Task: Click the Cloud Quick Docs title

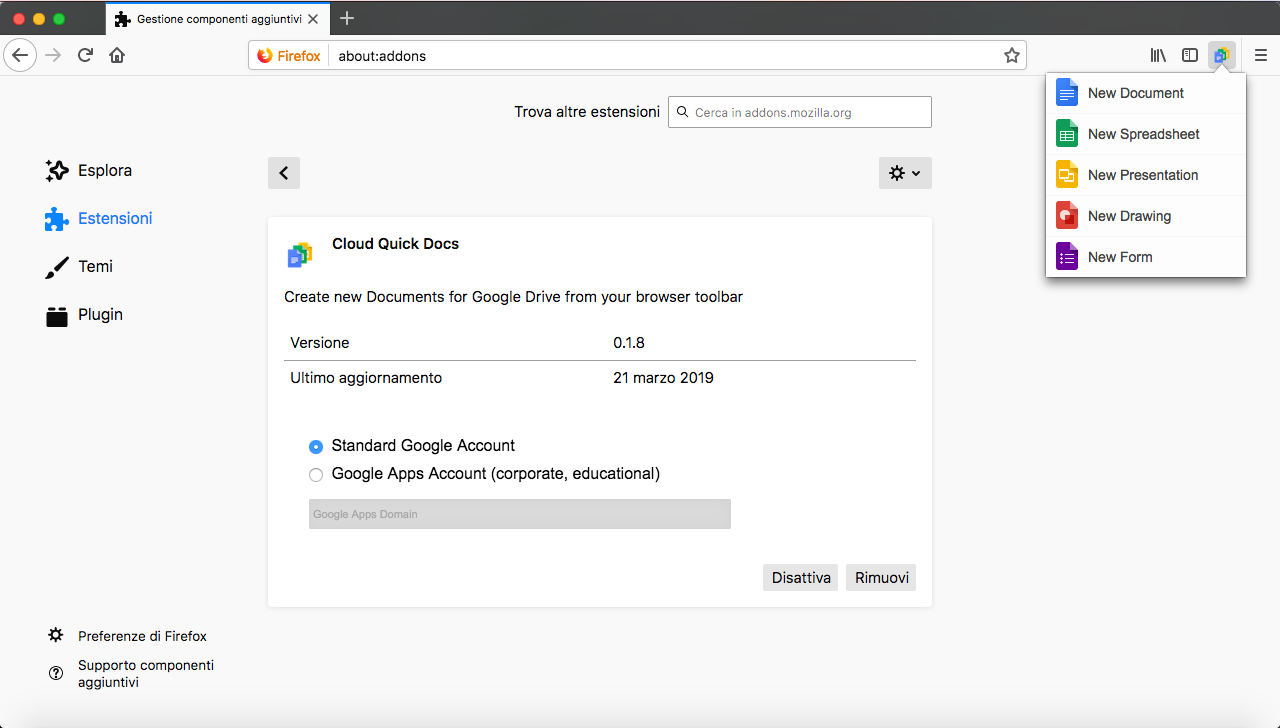Action: (396, 244)
